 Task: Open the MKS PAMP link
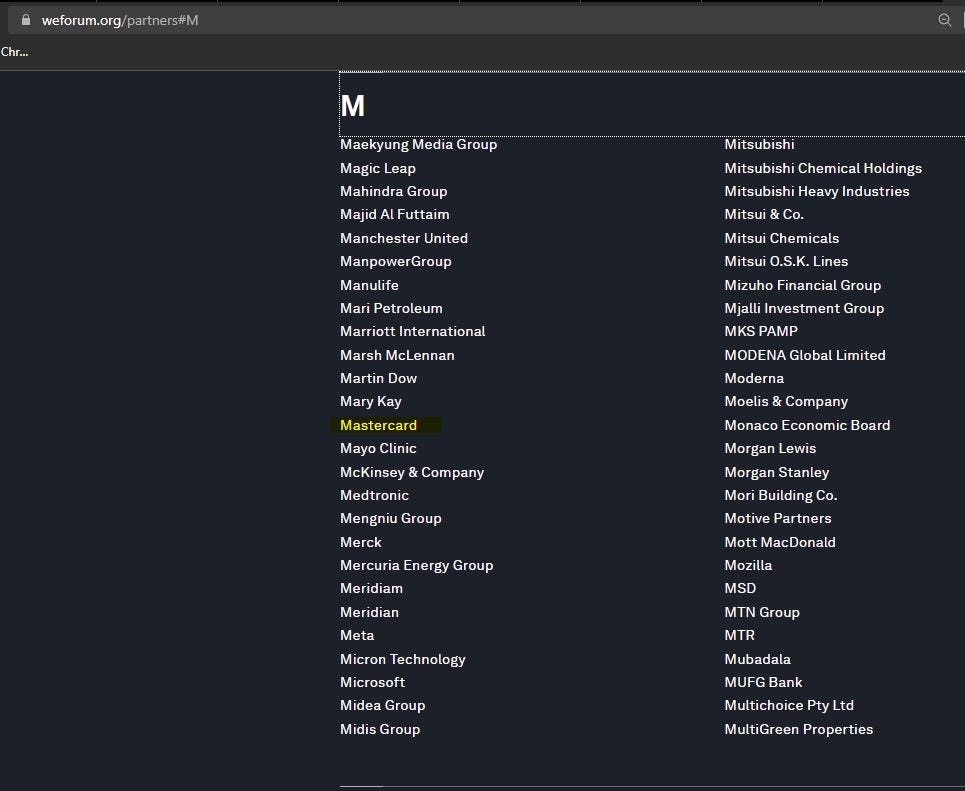pyautogui.click(x=761, y=331)
